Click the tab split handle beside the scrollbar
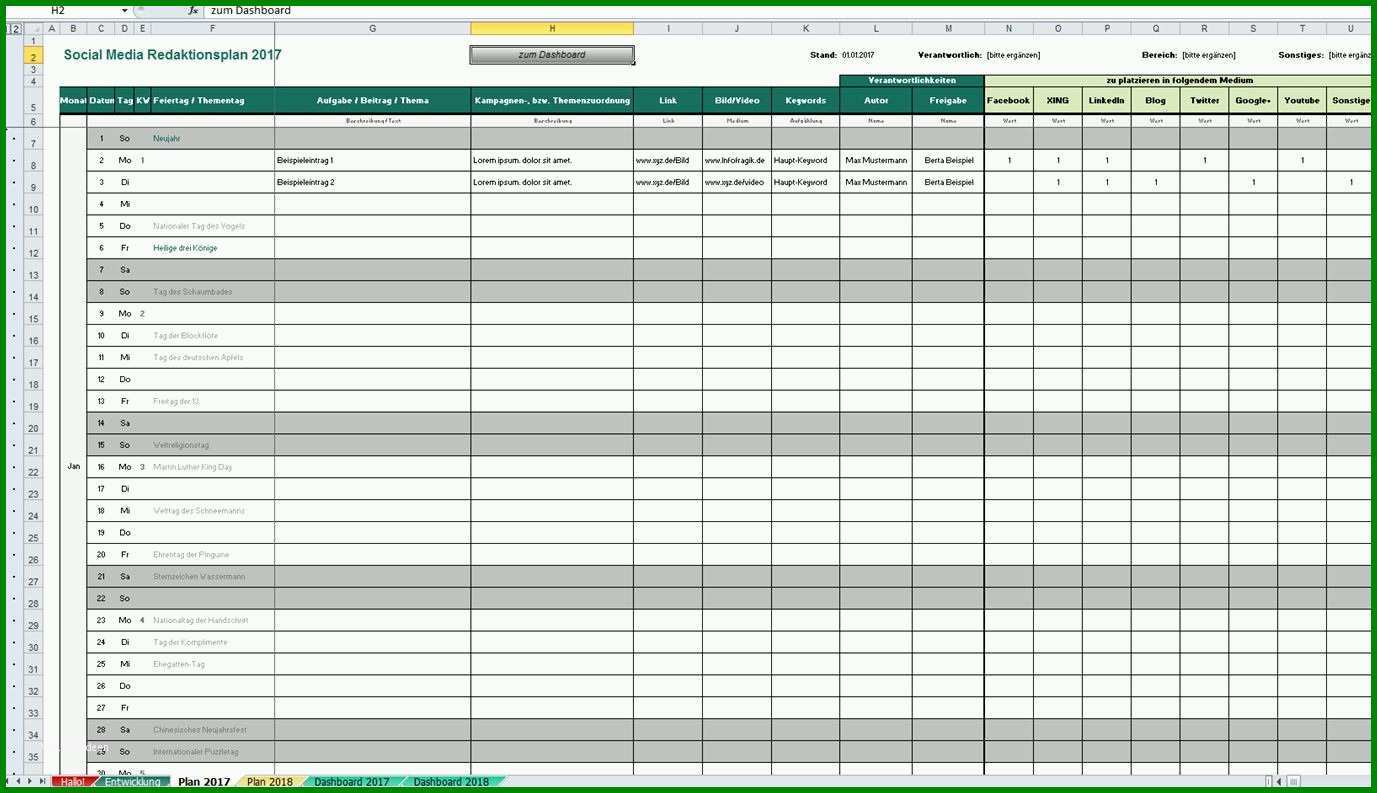Viewport: 1377px width, 793px height. [x=1269, y=781]
